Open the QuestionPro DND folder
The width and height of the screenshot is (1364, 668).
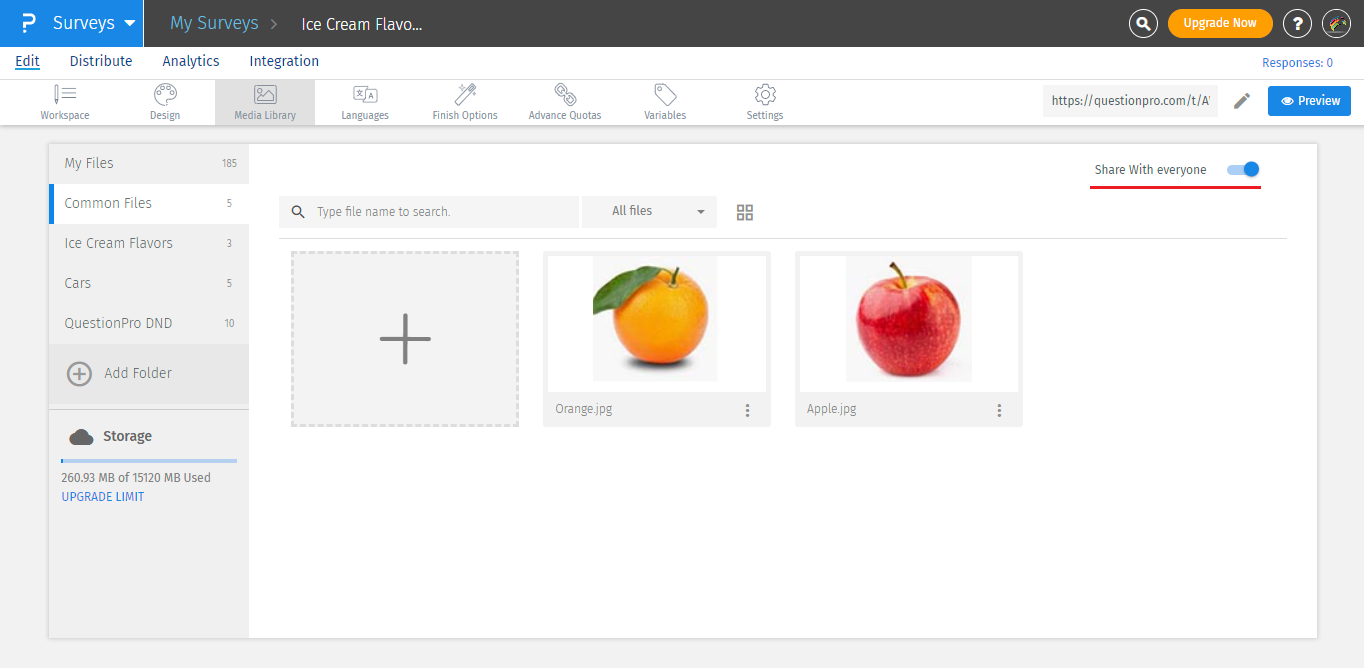click(149, 323)
